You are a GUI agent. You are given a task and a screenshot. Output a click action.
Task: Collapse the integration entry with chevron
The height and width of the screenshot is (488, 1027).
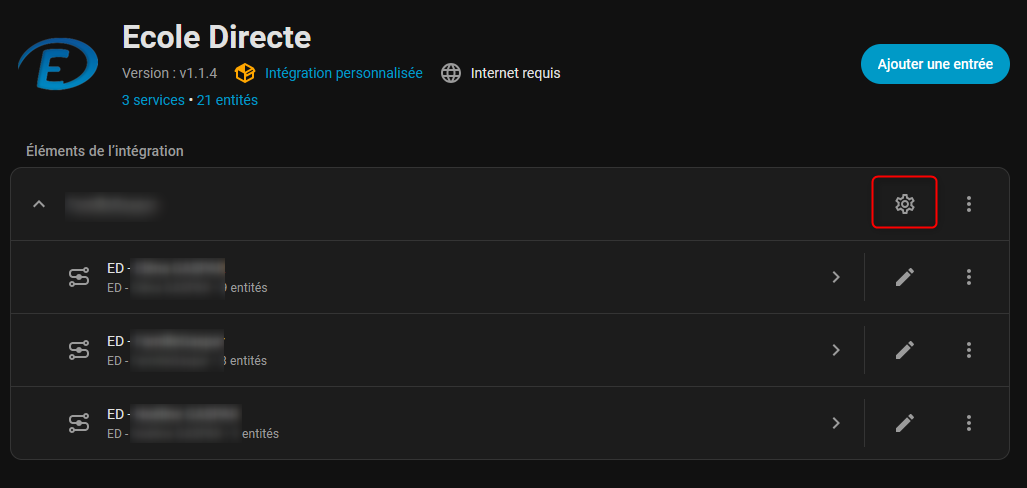point(39,204)
